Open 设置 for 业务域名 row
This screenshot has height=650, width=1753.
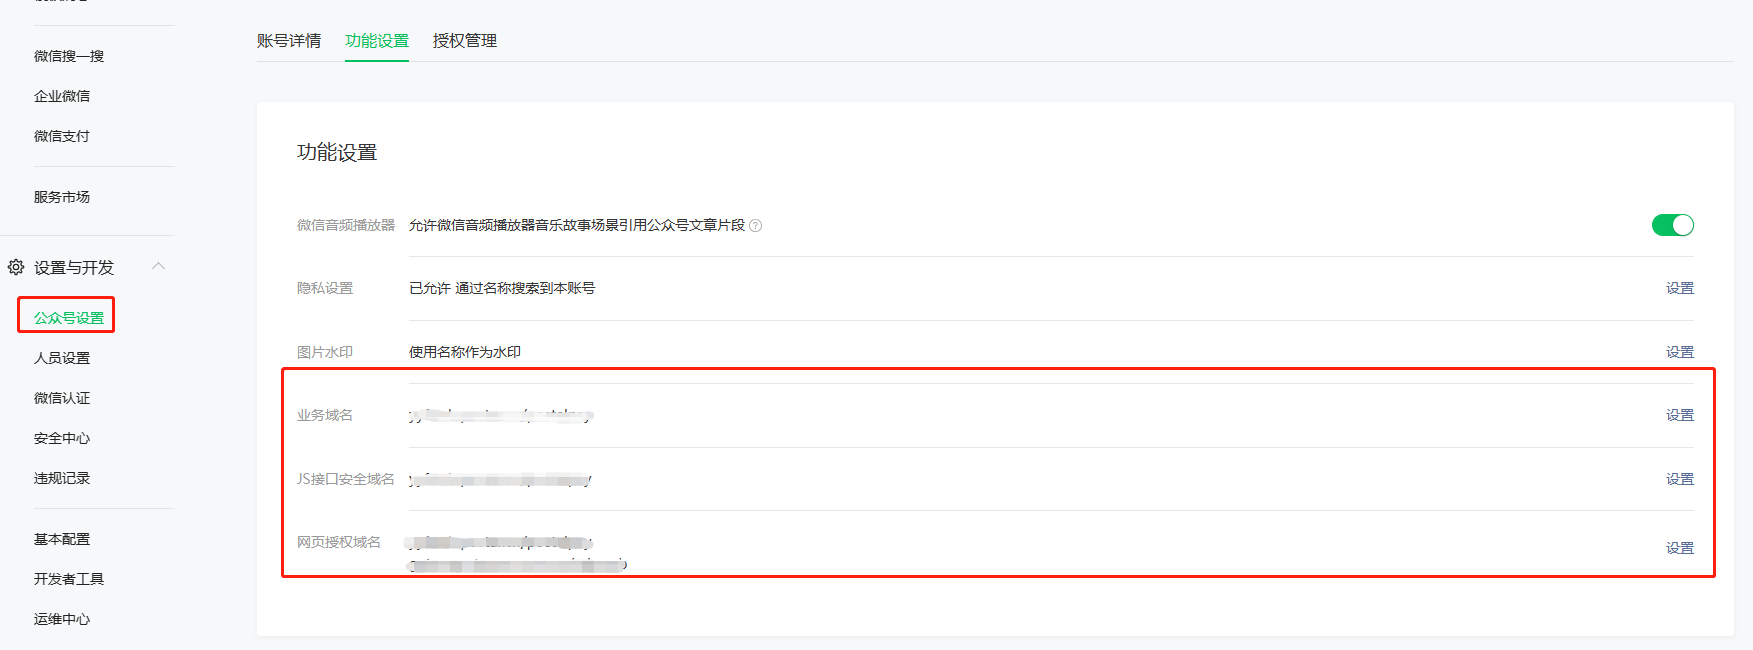1679,415
